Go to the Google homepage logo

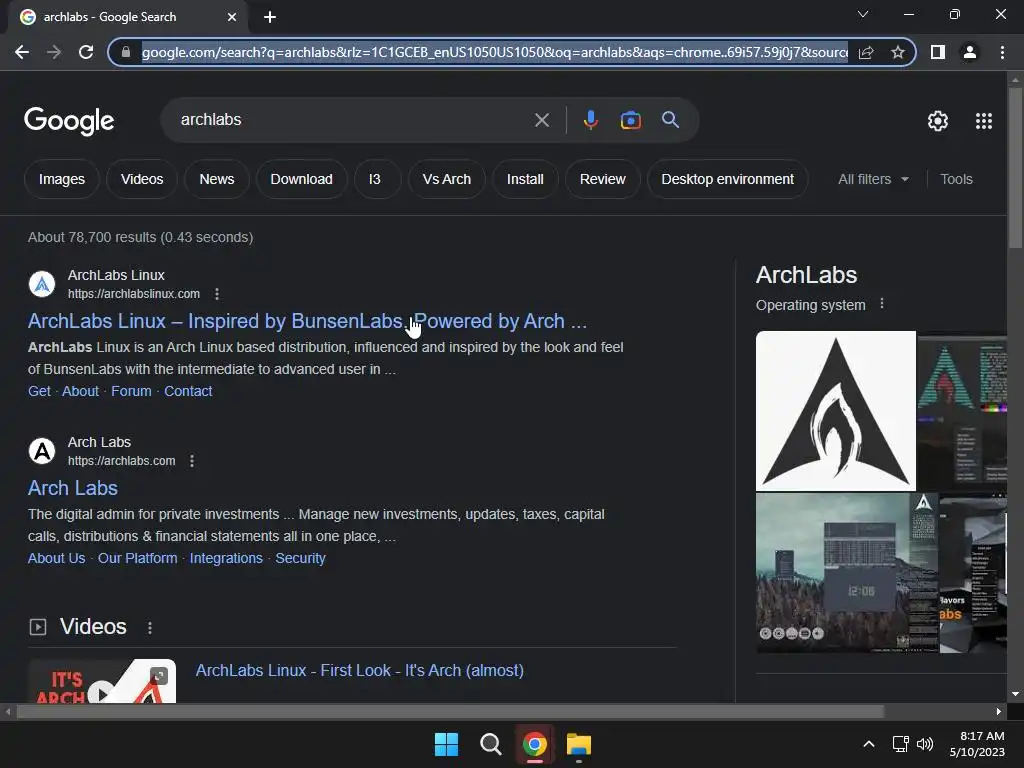(x=69, y=121)
